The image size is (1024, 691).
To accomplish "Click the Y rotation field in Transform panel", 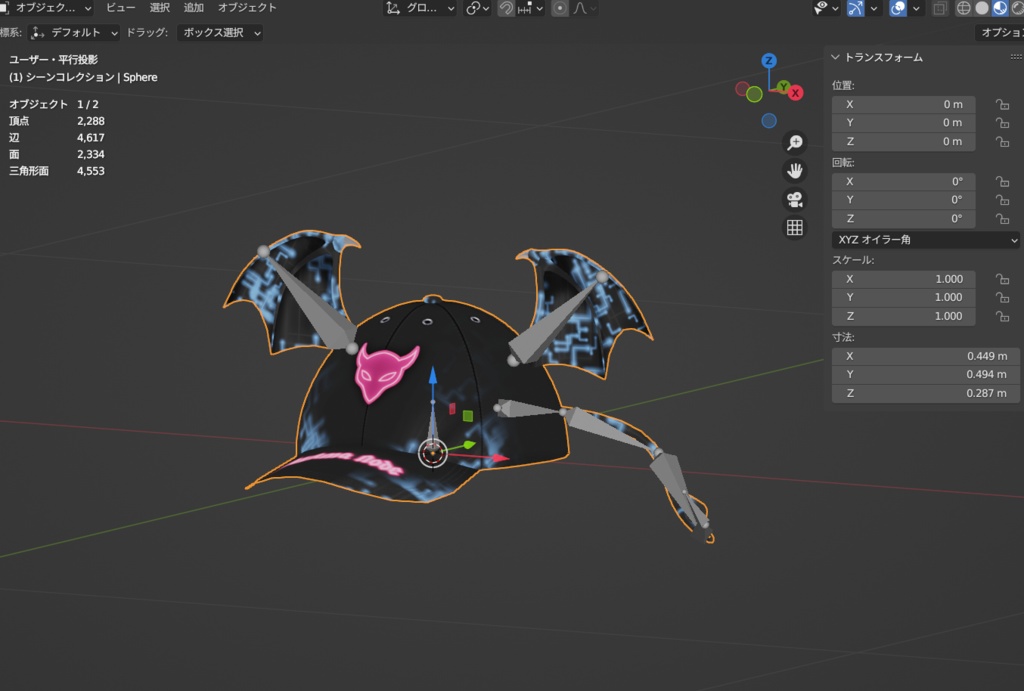I will click(x=903, y=199).
